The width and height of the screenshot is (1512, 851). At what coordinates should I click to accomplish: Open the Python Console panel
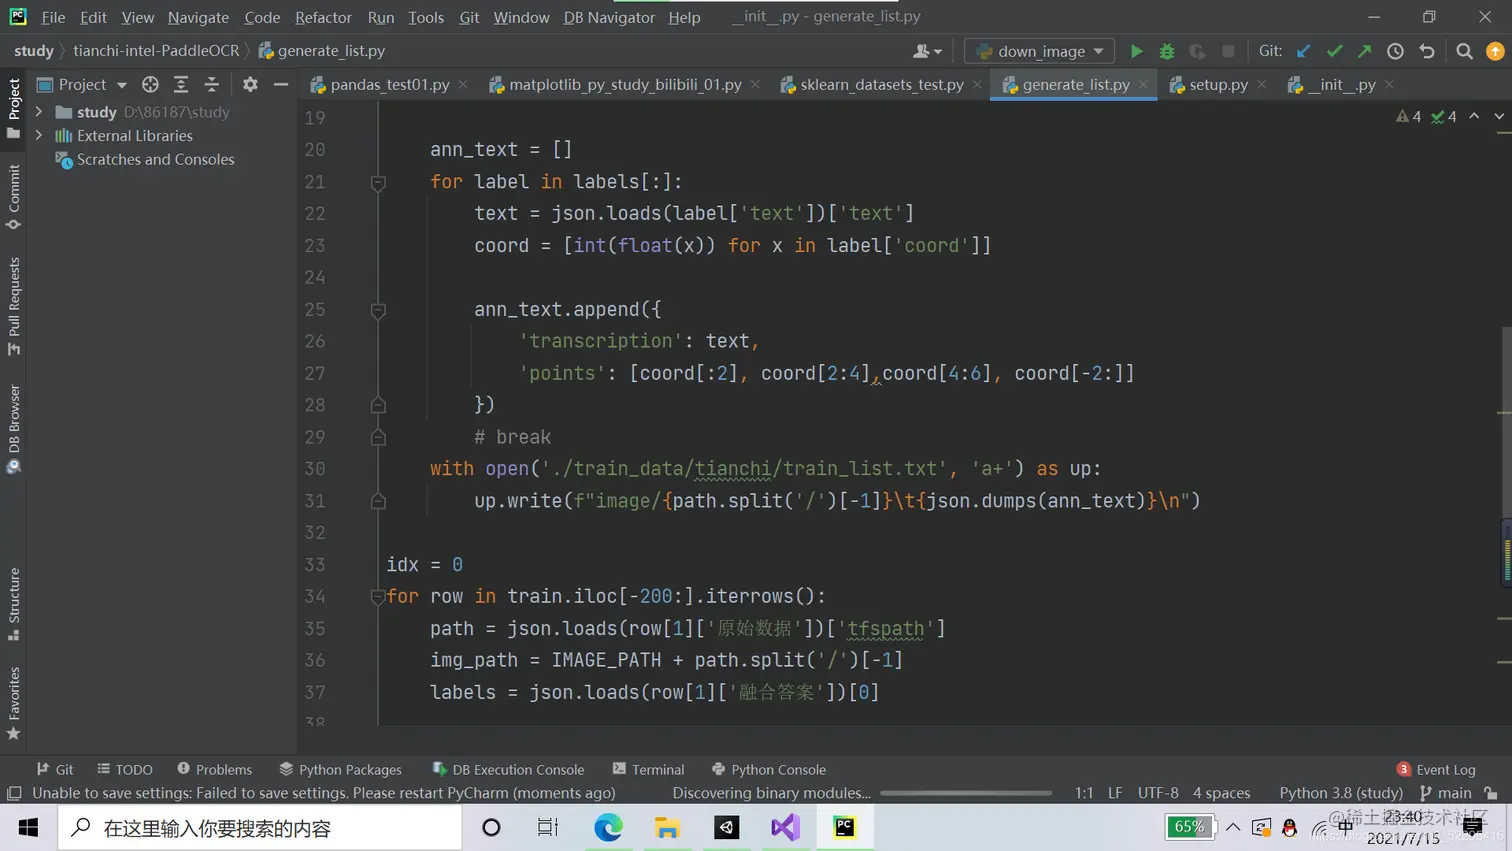(768, 769)
